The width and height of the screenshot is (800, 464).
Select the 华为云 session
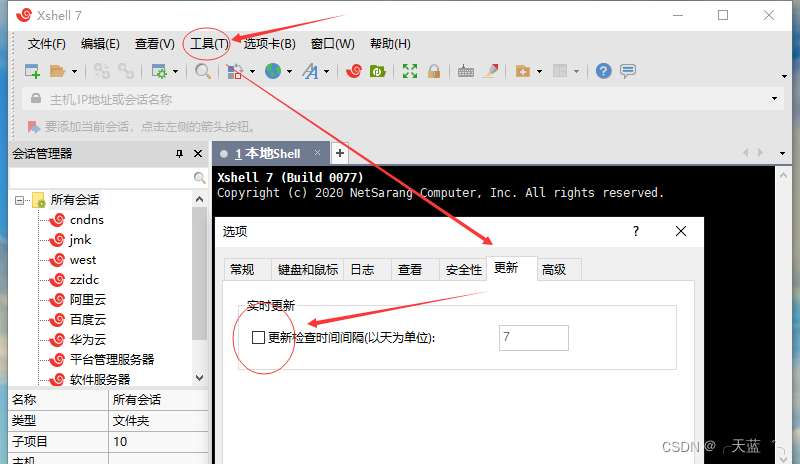coord(88,339)
